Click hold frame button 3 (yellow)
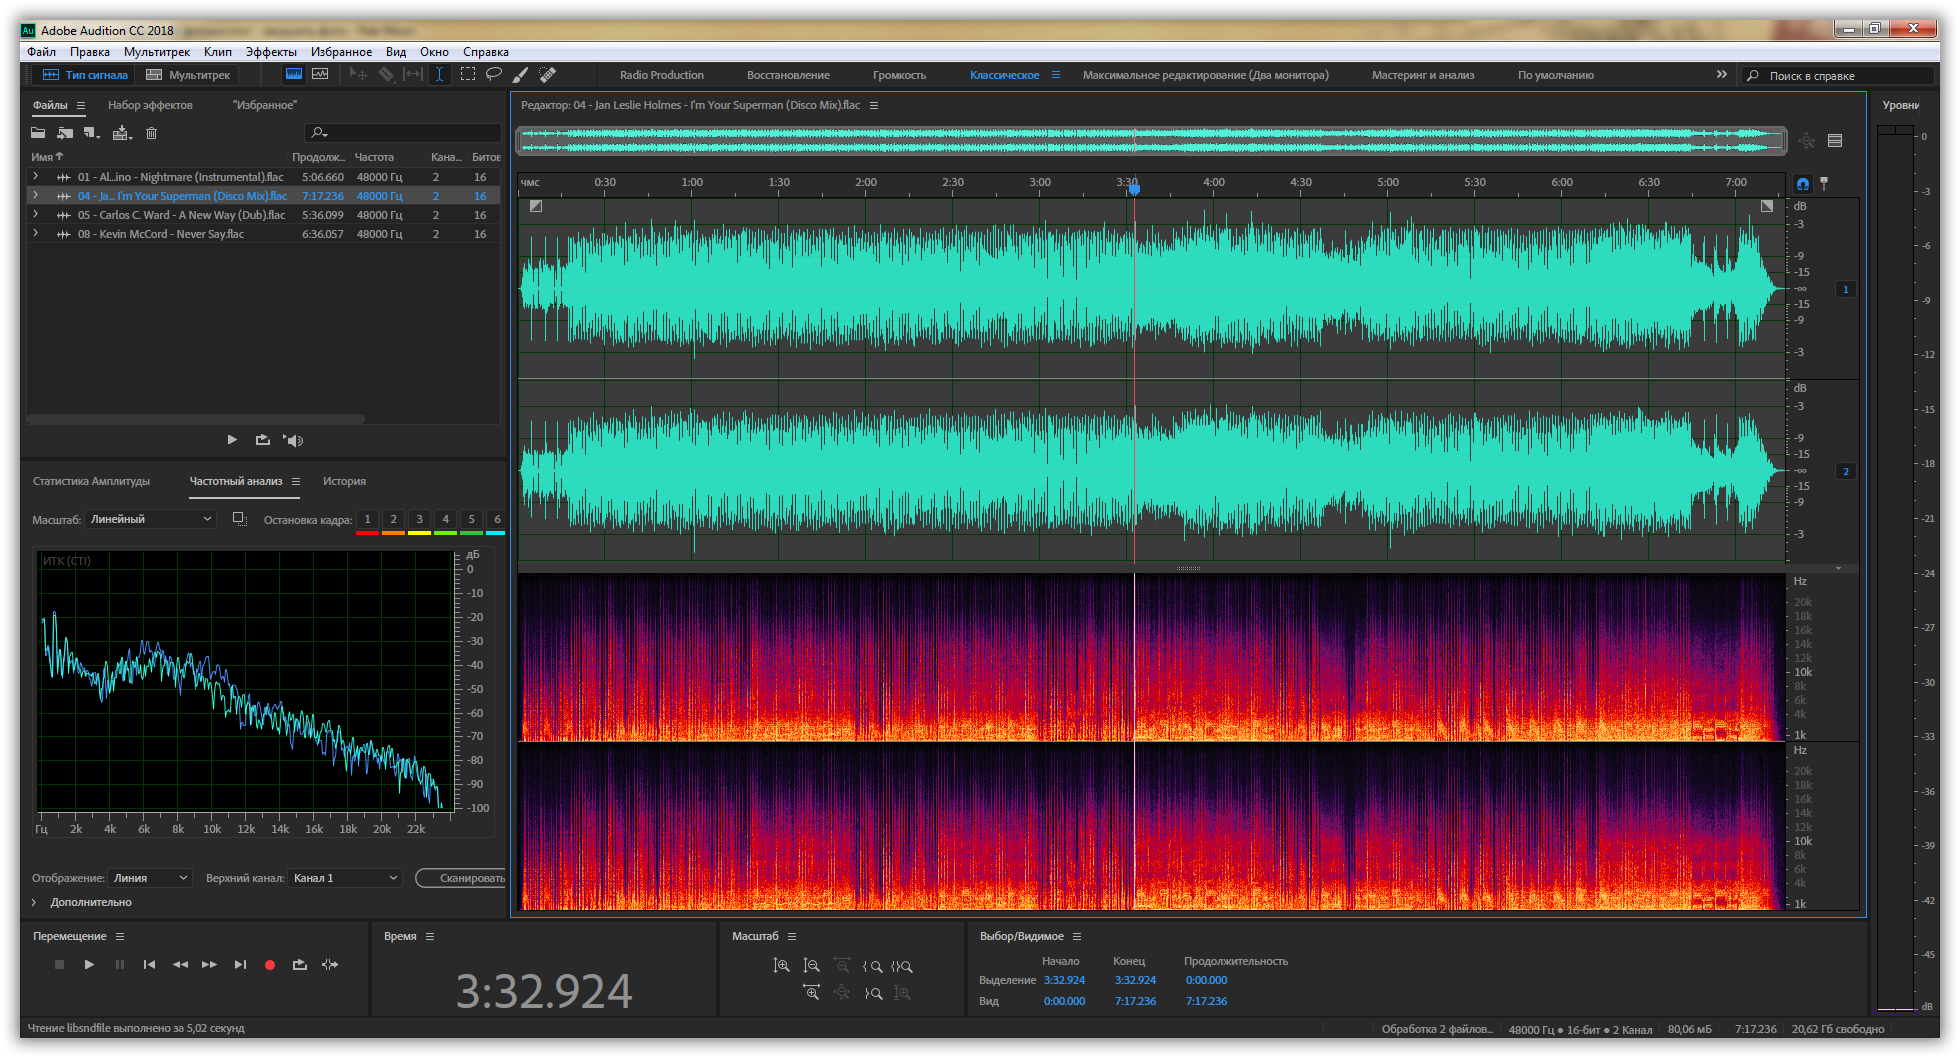This screenshot has width=1960, height=1058. coord(419,520)
